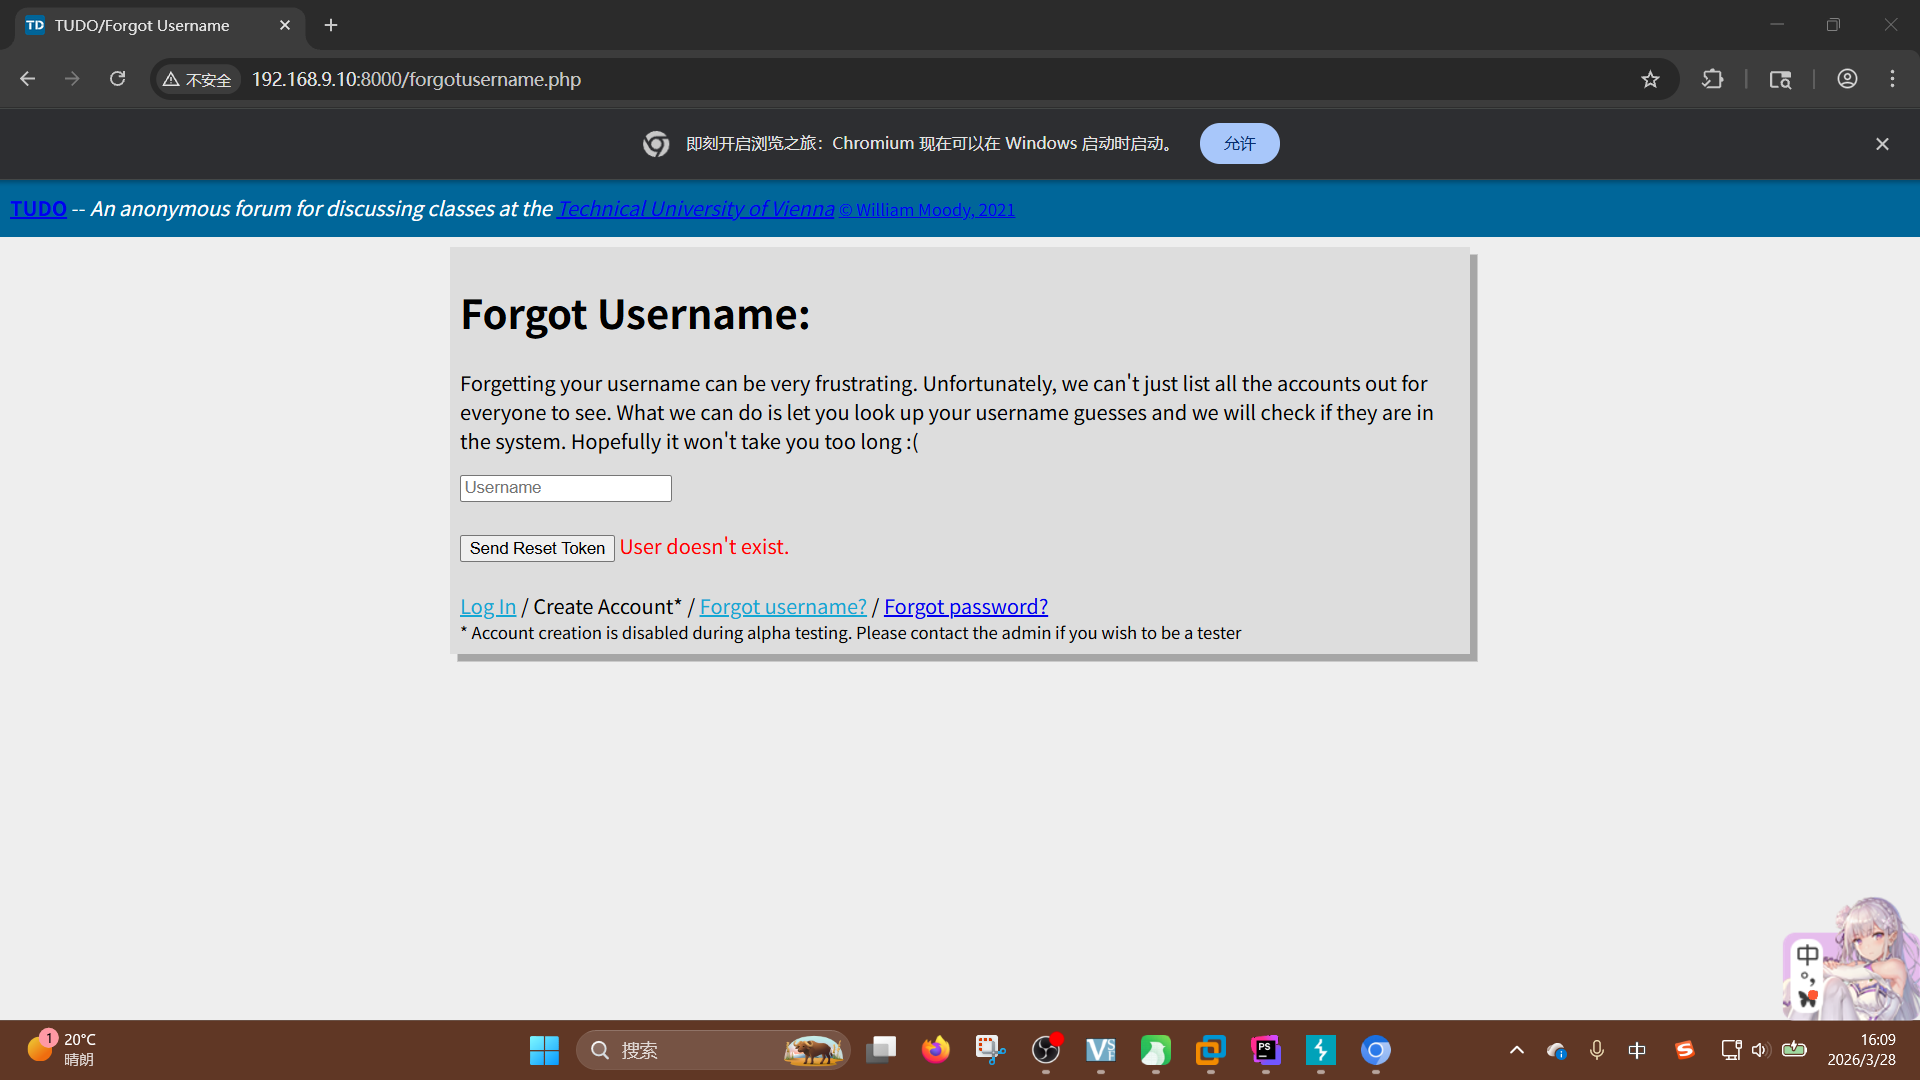Open the Chromium three-dot menu
This screenshot has width=1920, height=1080.
(x=1892, y=79)
